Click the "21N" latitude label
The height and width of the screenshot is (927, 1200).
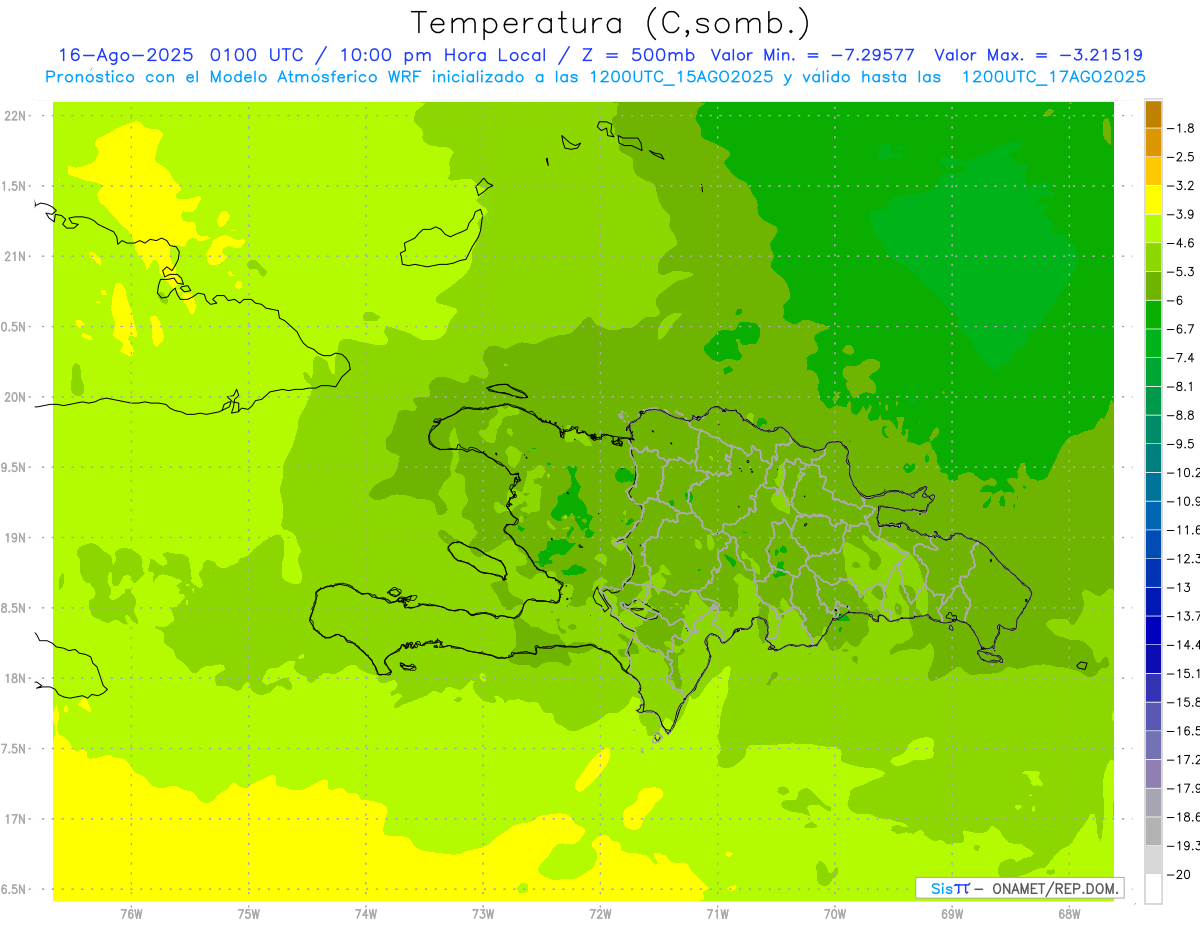coord(15,257)
